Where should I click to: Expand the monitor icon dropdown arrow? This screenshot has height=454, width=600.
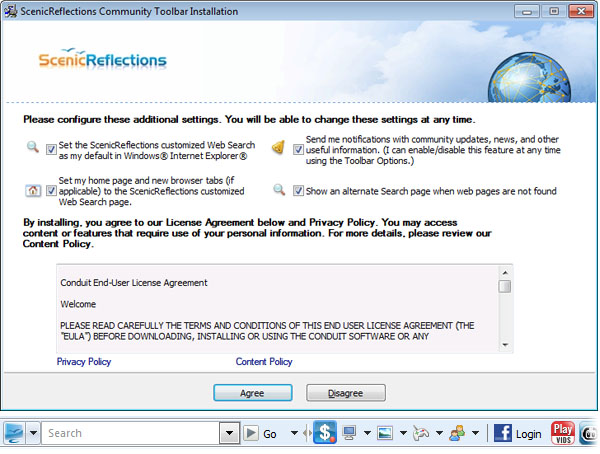coord(367,433)
